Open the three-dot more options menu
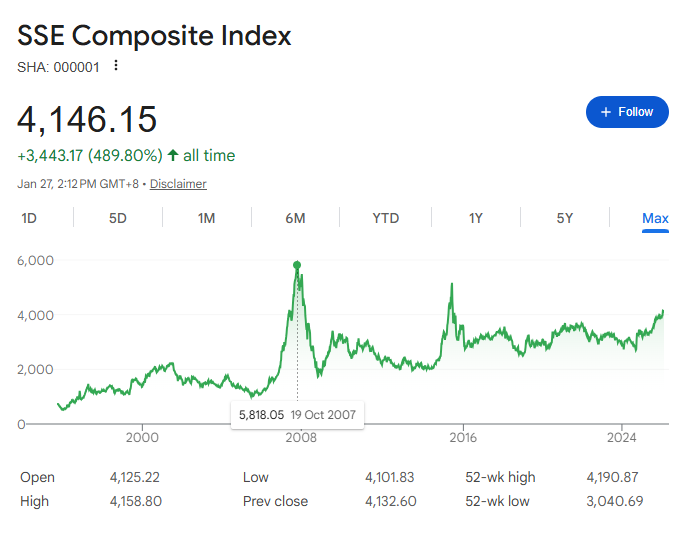This screenshot has width=684, height=544. 116,66
